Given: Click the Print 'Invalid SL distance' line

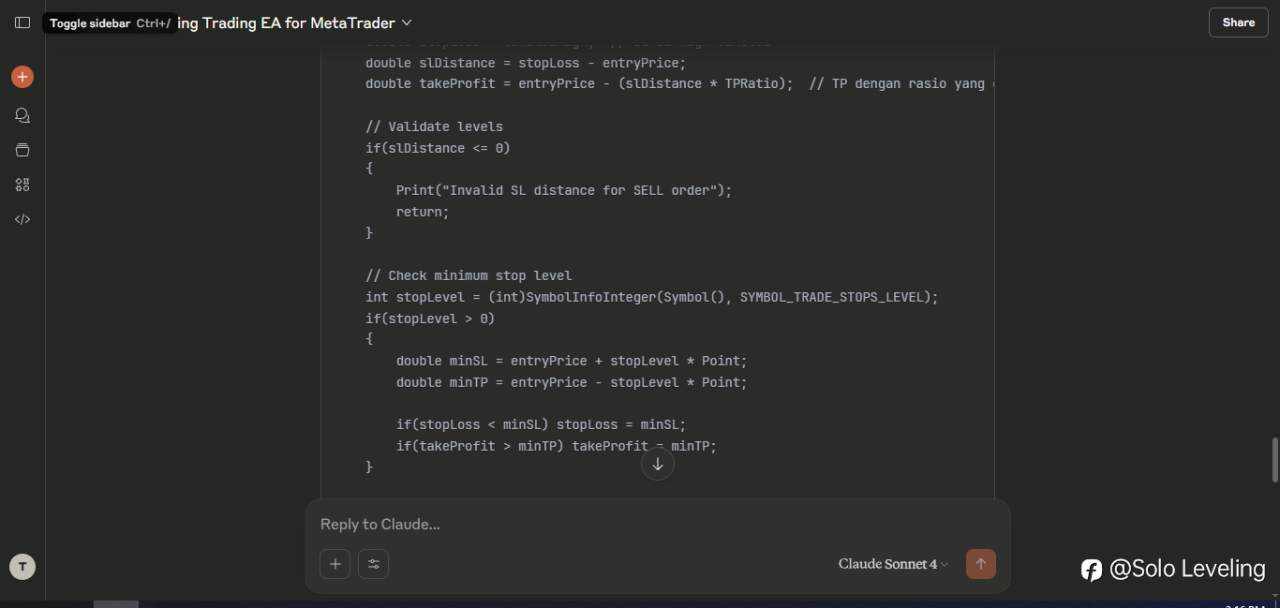Looking at the screenshot, I should (564, 190).
